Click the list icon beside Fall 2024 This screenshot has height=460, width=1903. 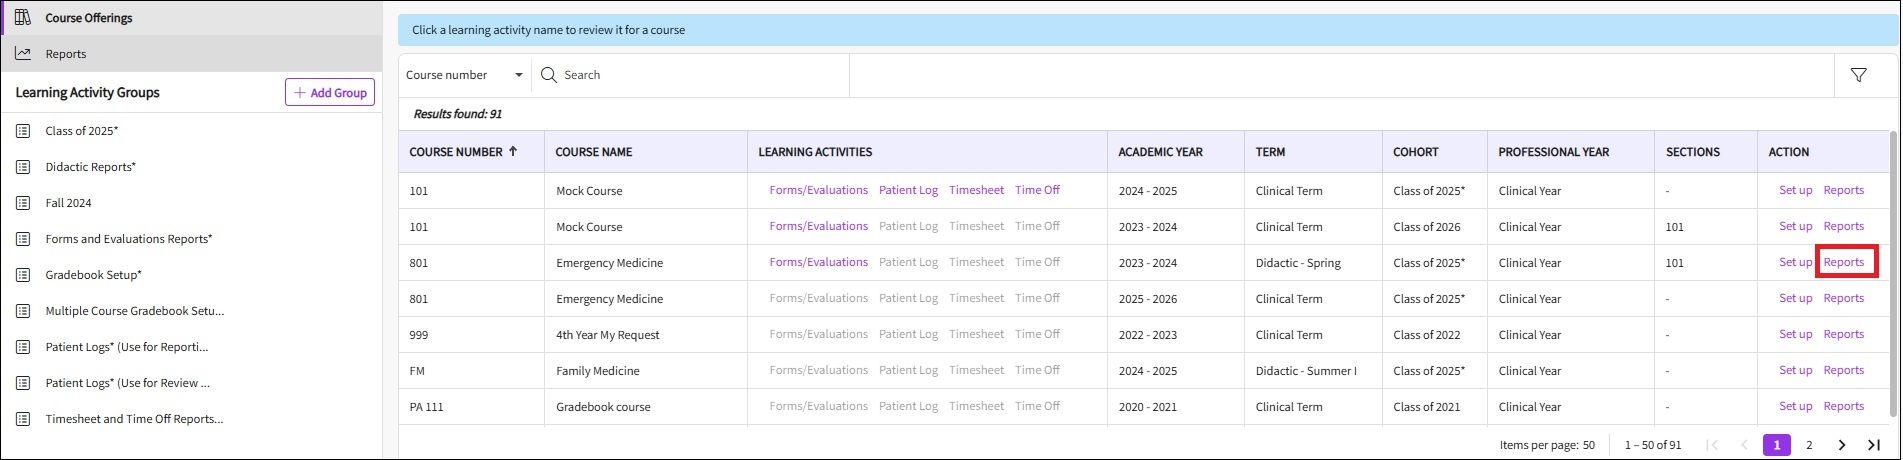point(24,203)
